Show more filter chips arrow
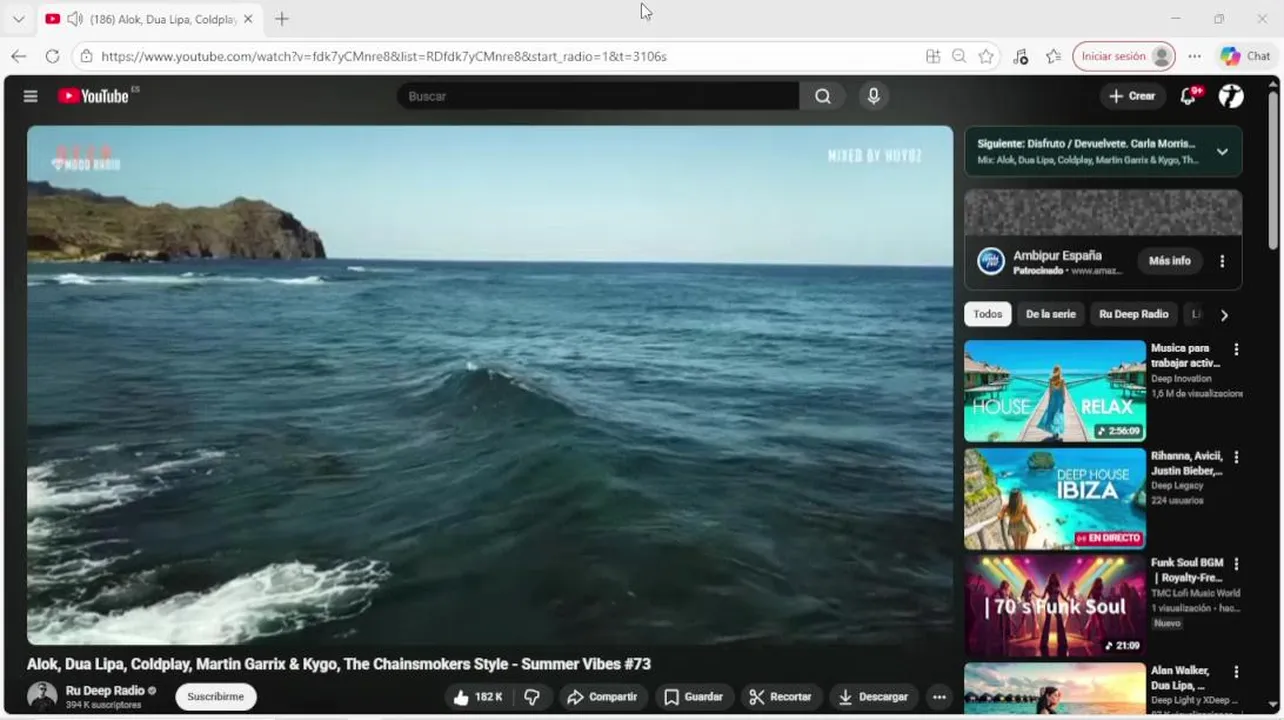Image resolution: width=1284 pixels, height=720 pixels. coord(1223,315)
